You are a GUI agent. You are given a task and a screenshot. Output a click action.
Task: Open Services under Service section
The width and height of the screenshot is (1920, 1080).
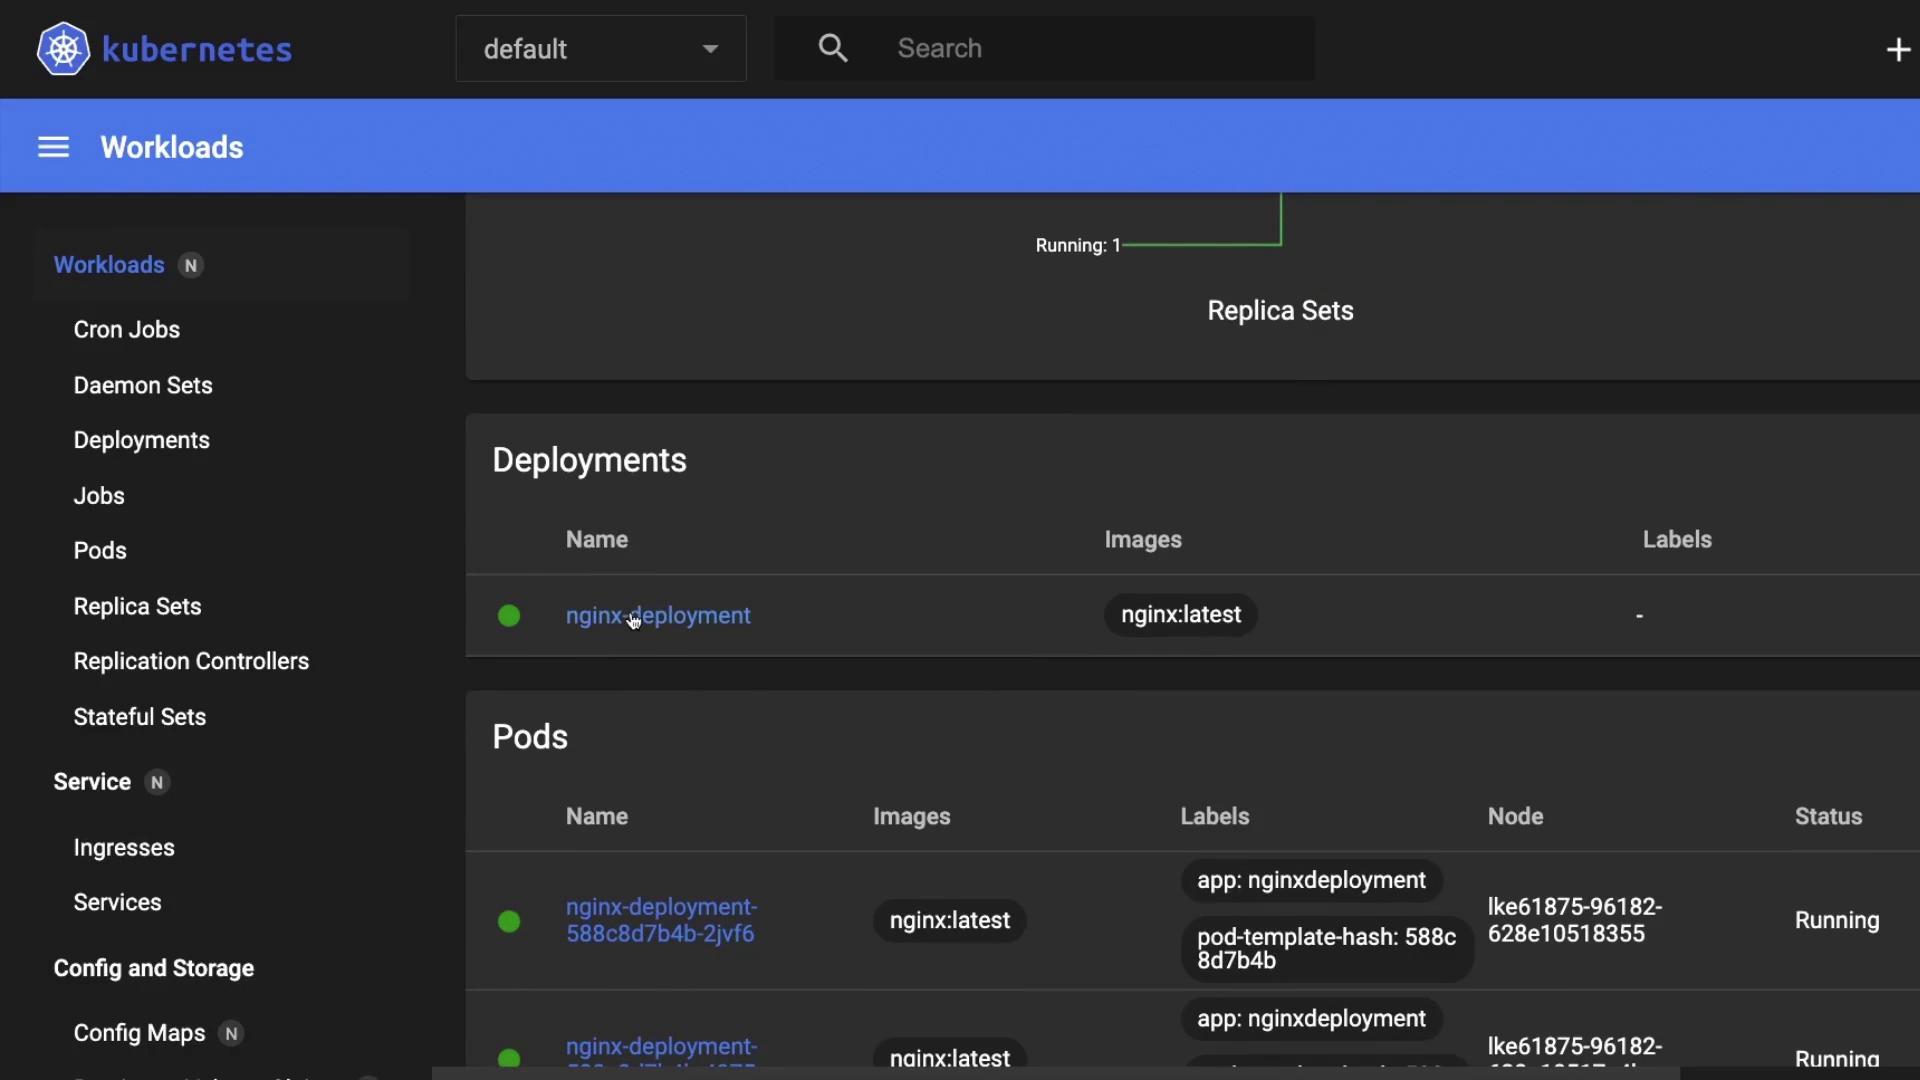(117, 903)
